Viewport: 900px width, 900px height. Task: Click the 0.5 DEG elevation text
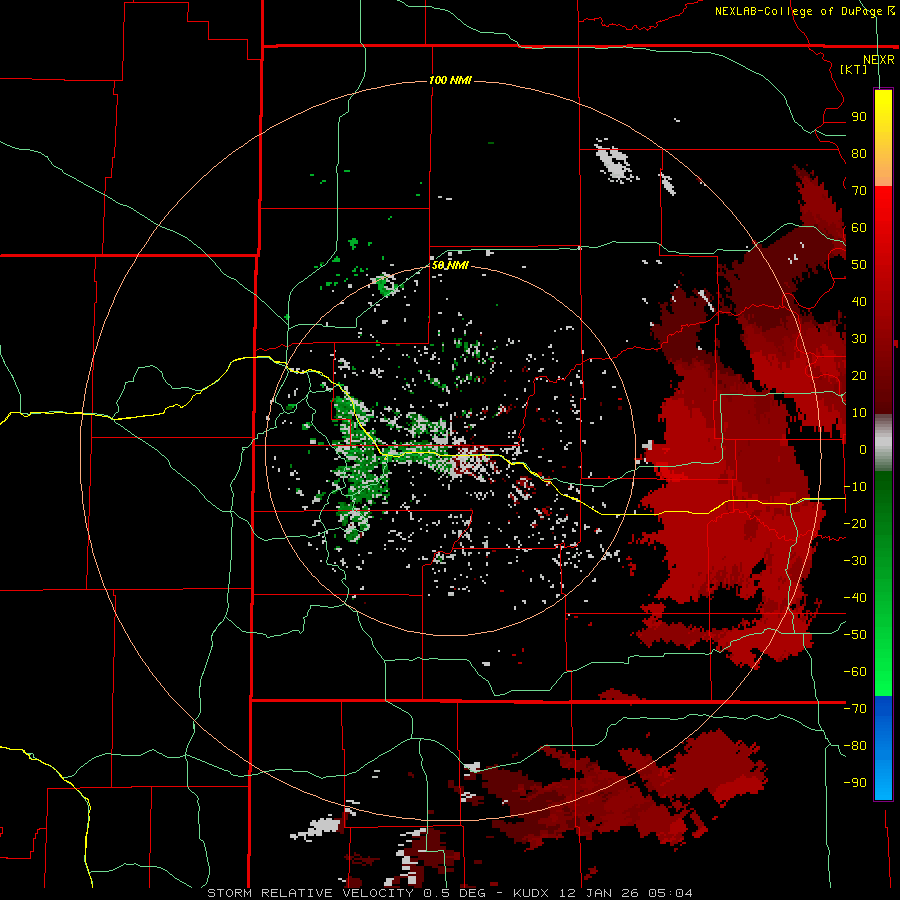point(453,893)
